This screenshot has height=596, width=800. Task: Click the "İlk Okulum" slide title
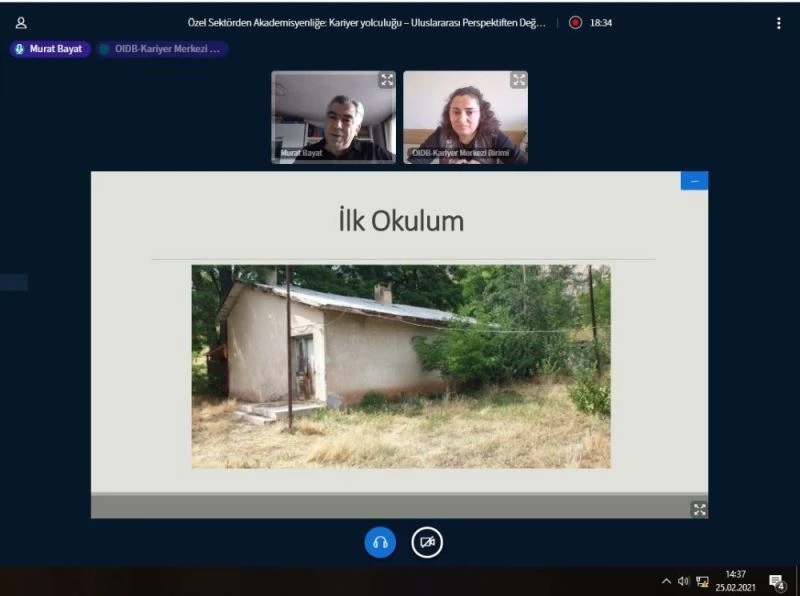tap(400, 221)
